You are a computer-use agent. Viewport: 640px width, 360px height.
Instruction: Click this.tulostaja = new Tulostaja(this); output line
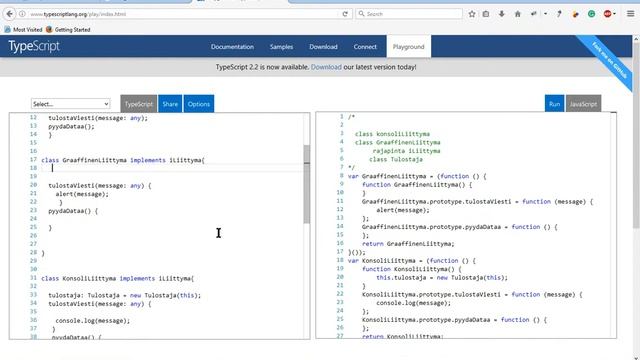[442, 278]
